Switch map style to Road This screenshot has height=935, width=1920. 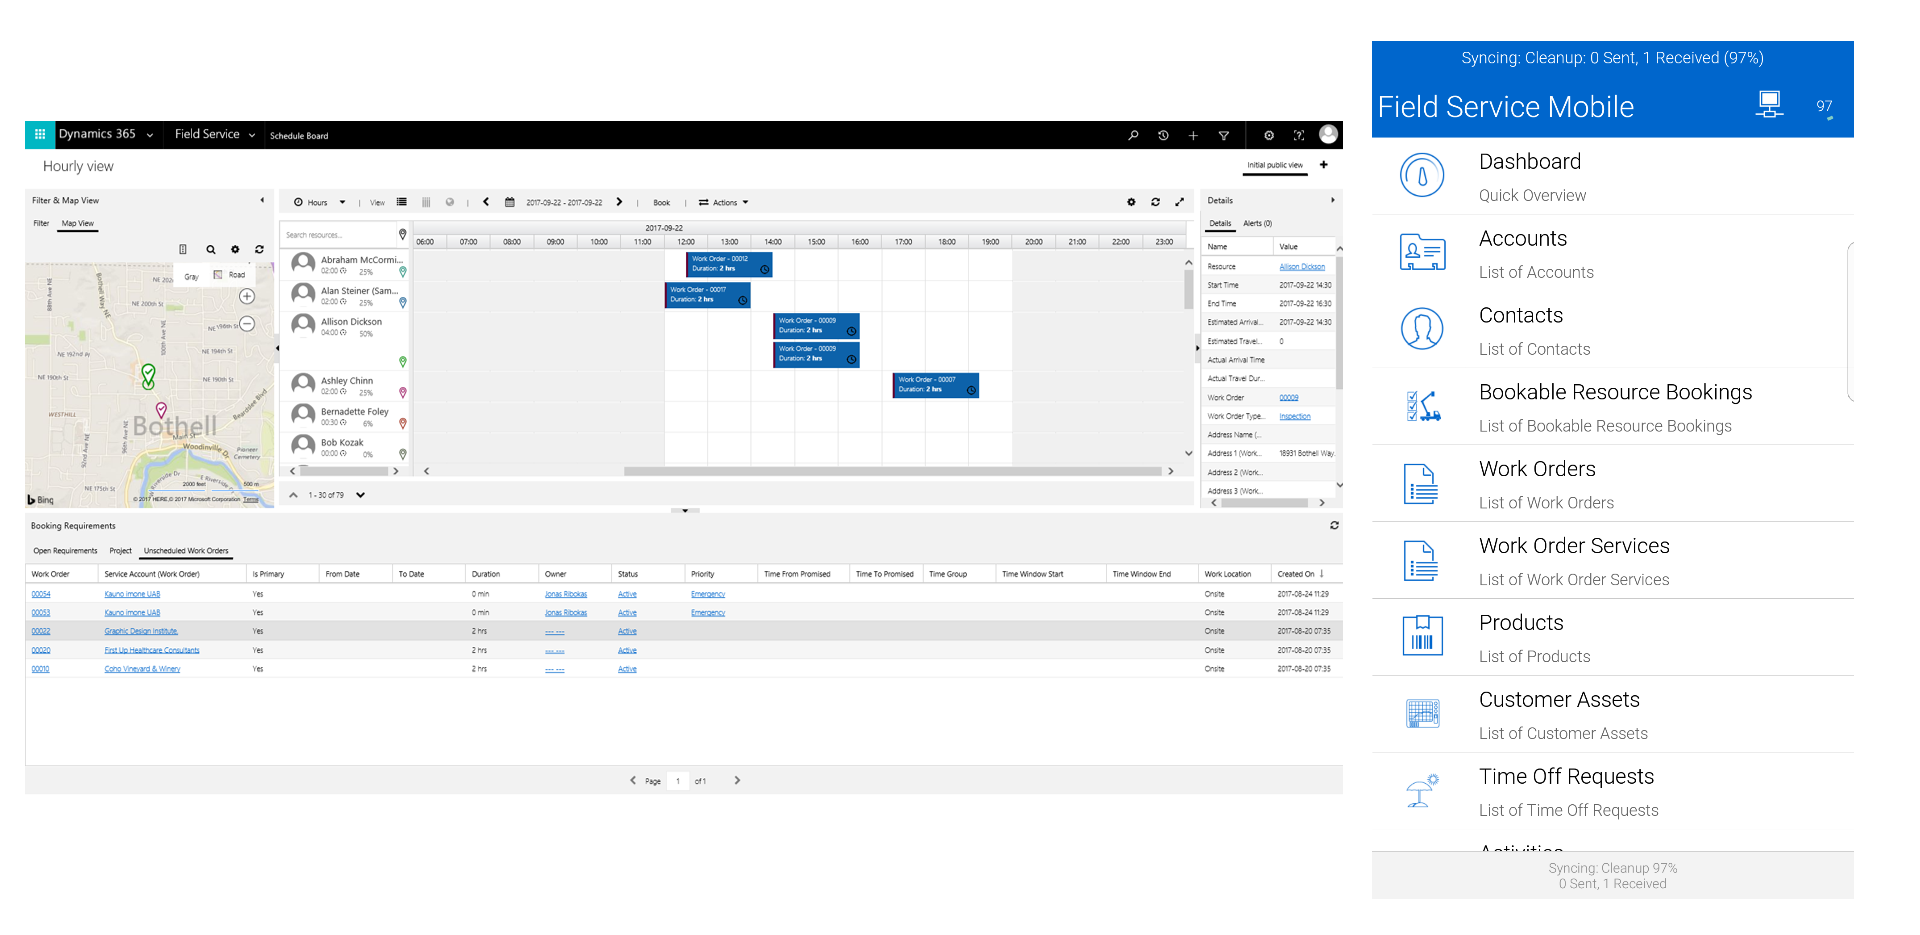(231, 275)
